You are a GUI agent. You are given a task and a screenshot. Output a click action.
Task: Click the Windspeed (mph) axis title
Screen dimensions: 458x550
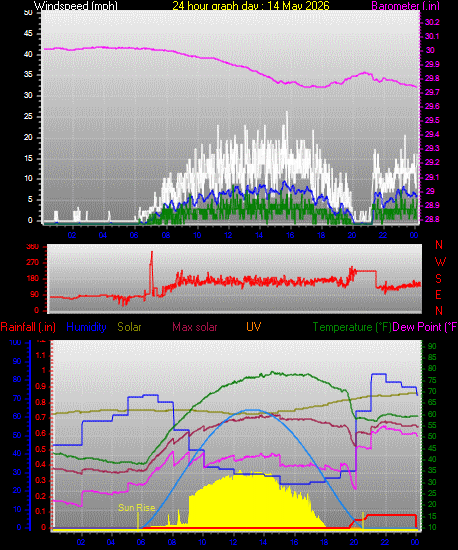[76, 6]
